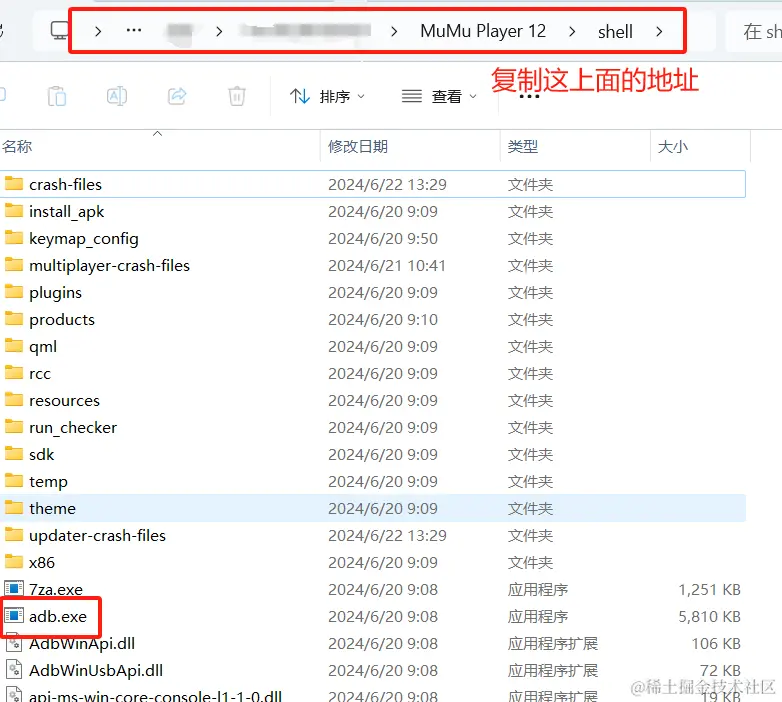Select the products folder
The width and height of the screenshot is (782, 702).
[373, 319]
